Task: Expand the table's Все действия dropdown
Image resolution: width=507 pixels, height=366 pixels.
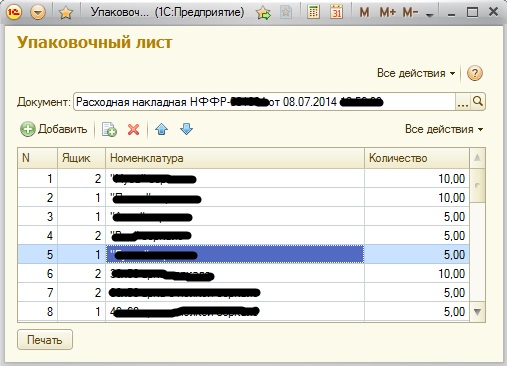Action: pos(444,129)
